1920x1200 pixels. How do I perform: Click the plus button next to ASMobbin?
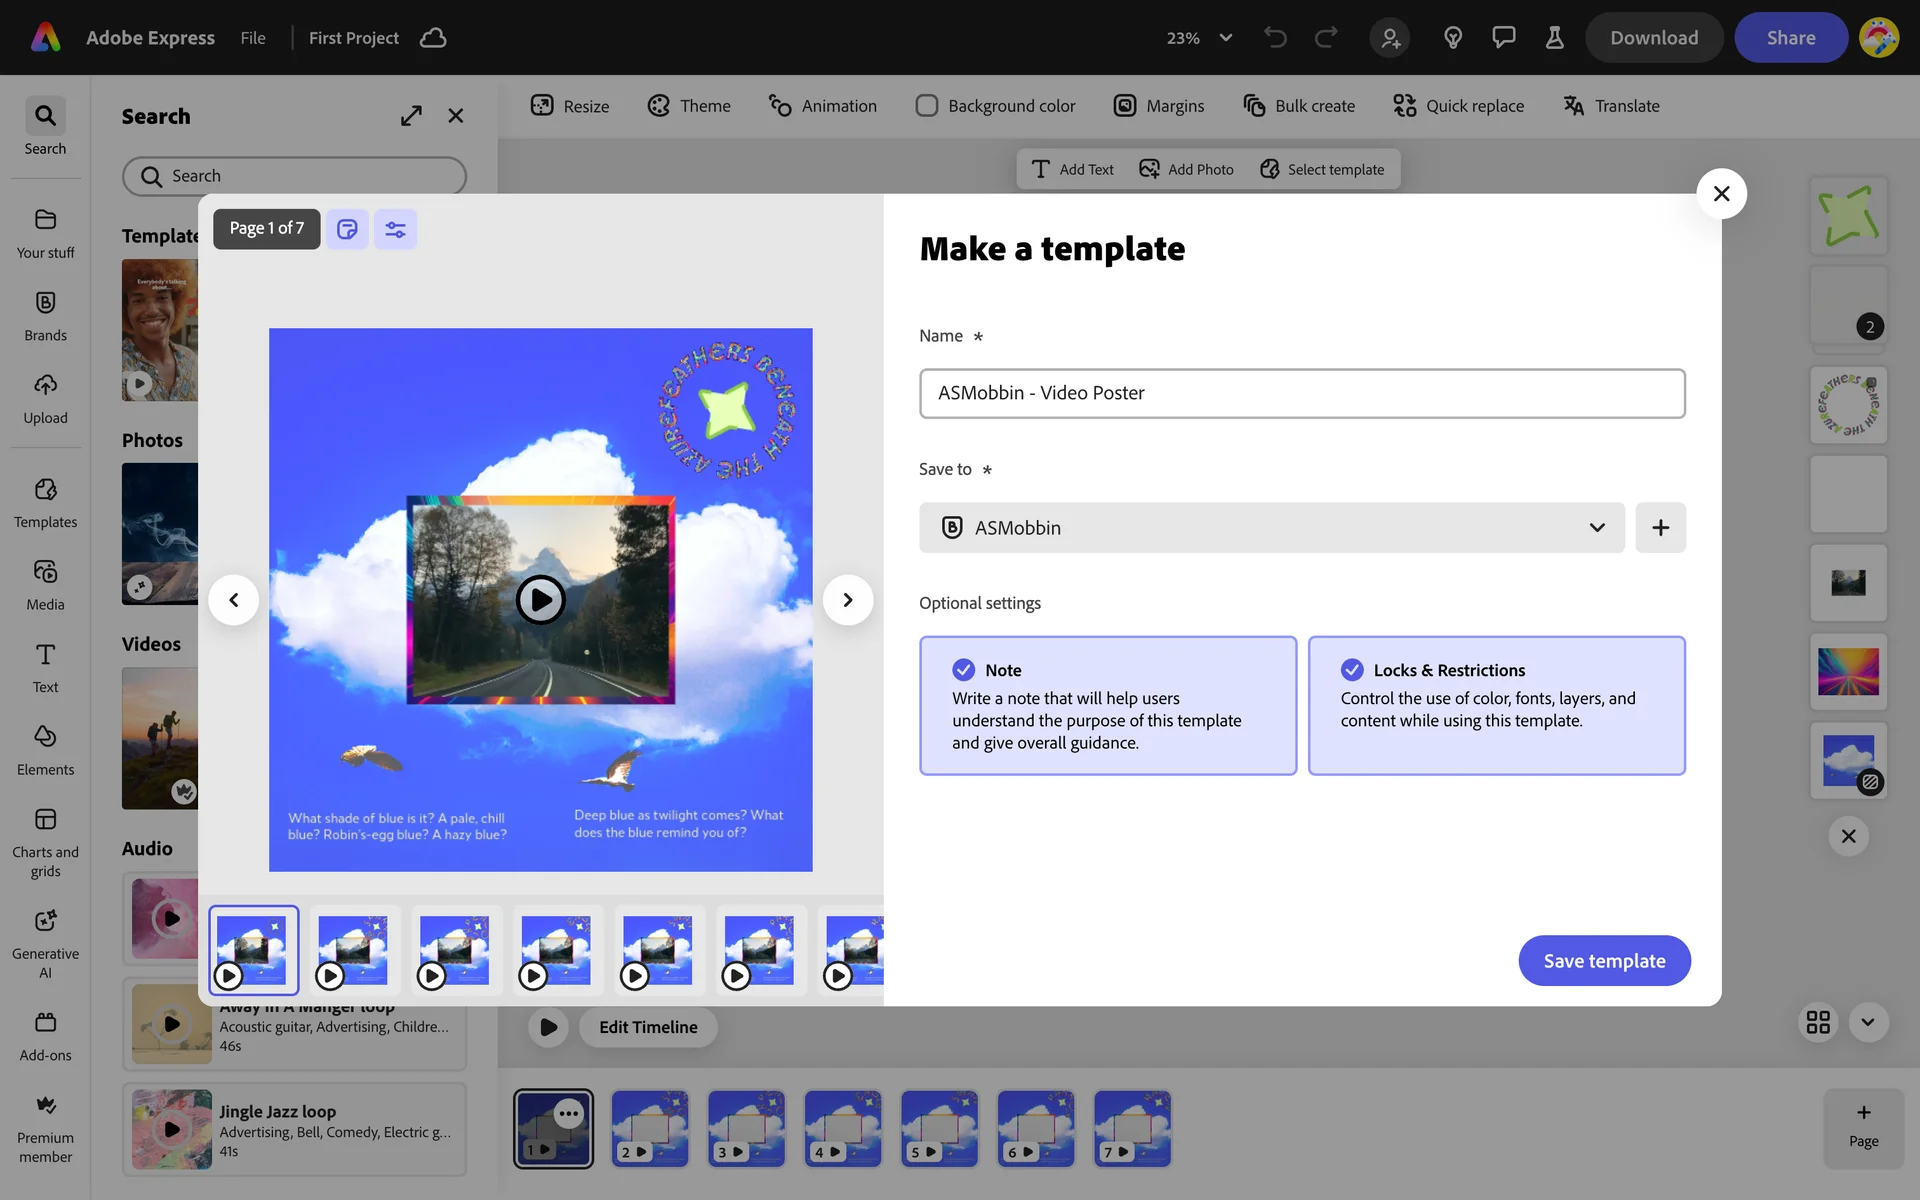(1660, 528)
